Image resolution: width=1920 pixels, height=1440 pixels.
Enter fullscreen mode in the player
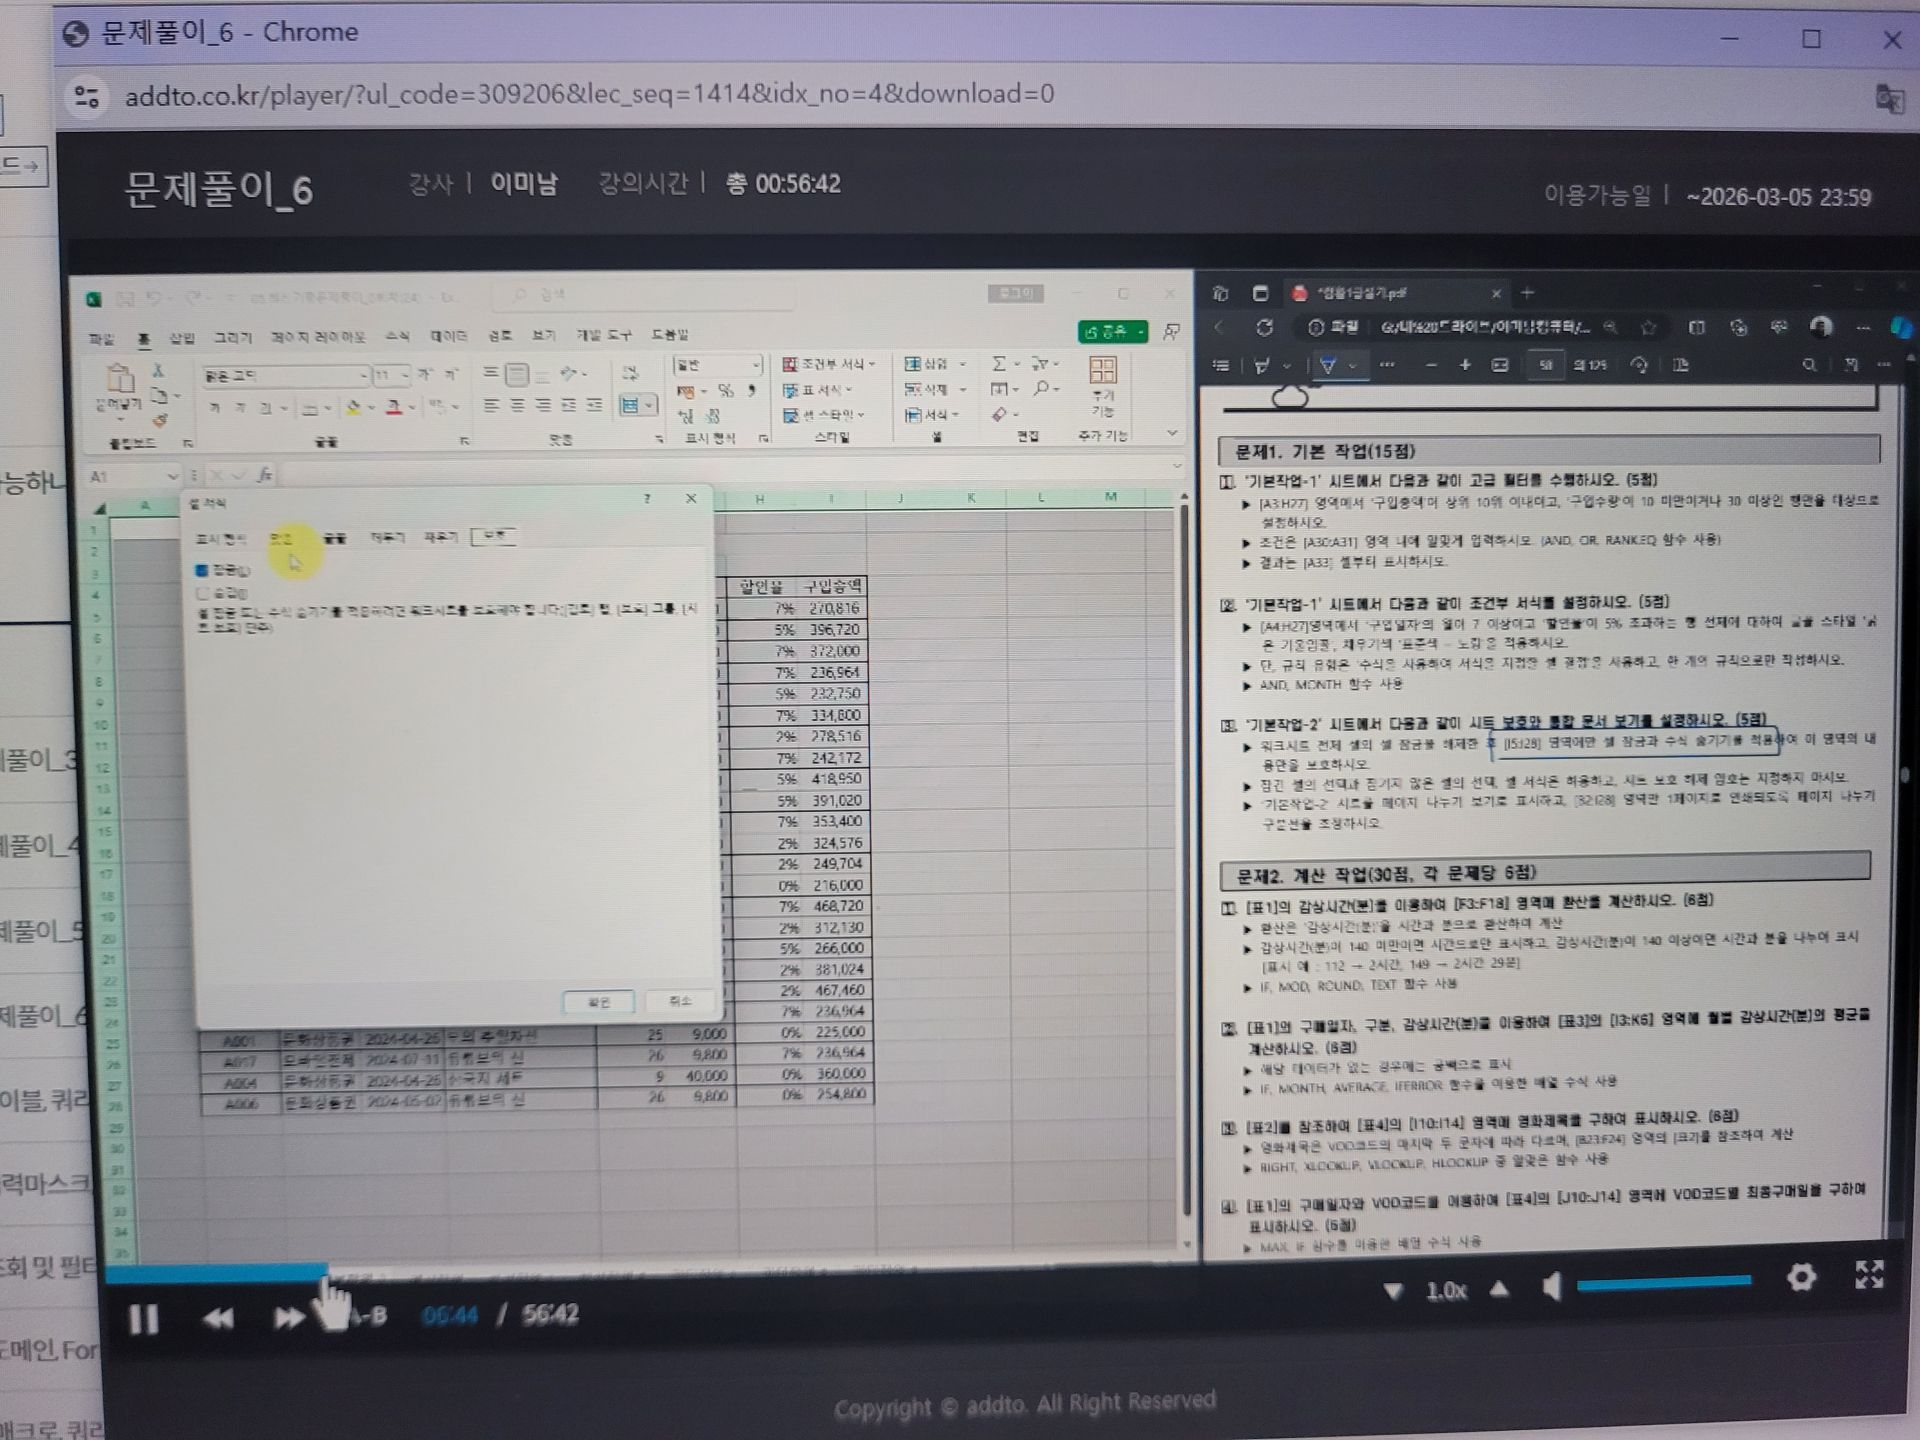tap(1868, 1275)
